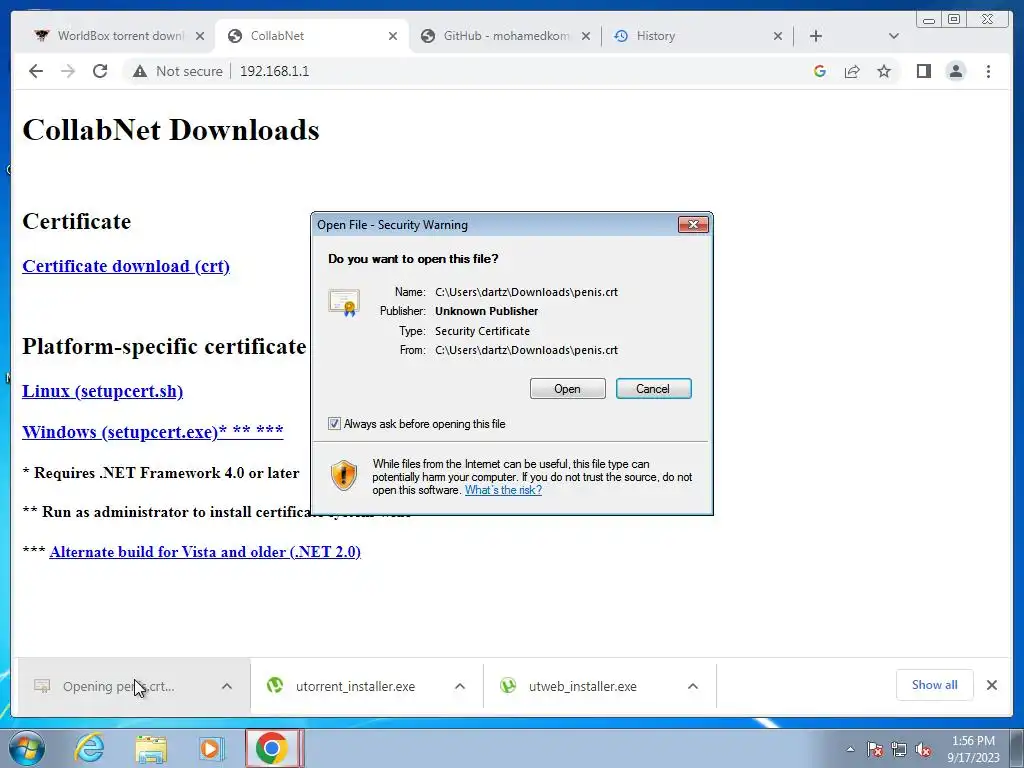1024x768 pixels.
Task: Open the network tray icon
Action: [899, 749]
